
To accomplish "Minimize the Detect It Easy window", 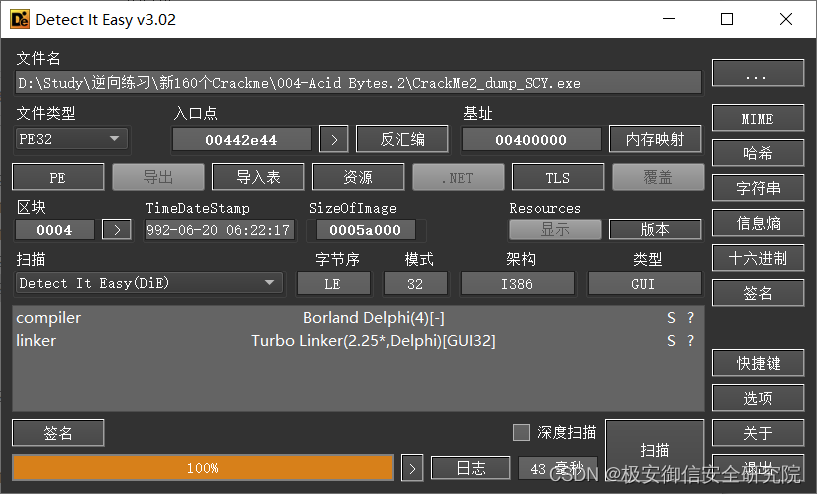I will [669, 19].
